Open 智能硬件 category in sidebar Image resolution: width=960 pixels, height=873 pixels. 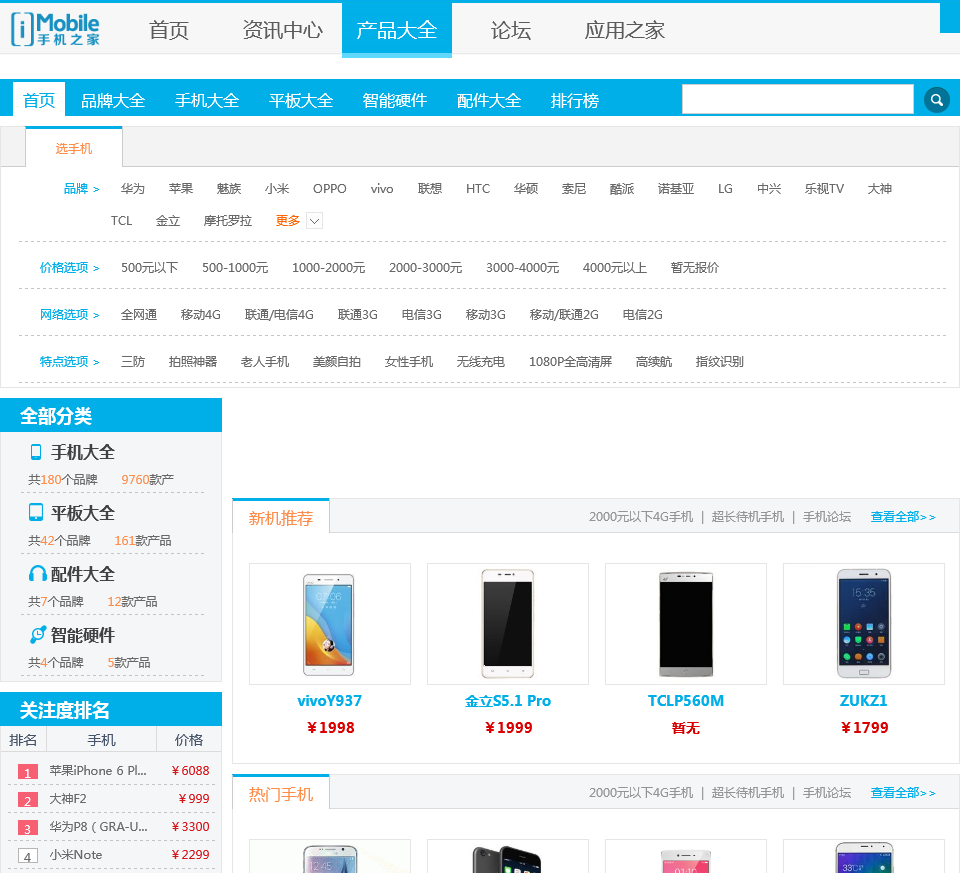point(83,635)
